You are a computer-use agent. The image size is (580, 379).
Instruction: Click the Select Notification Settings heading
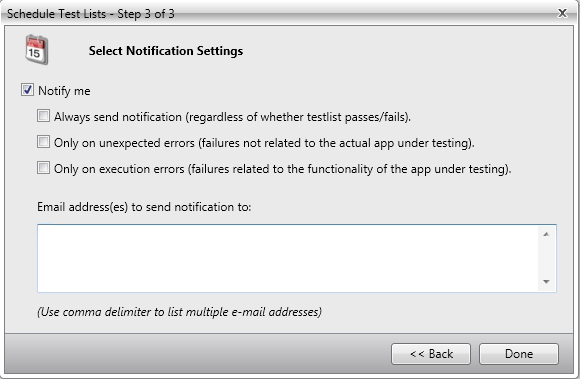(166, 51)
